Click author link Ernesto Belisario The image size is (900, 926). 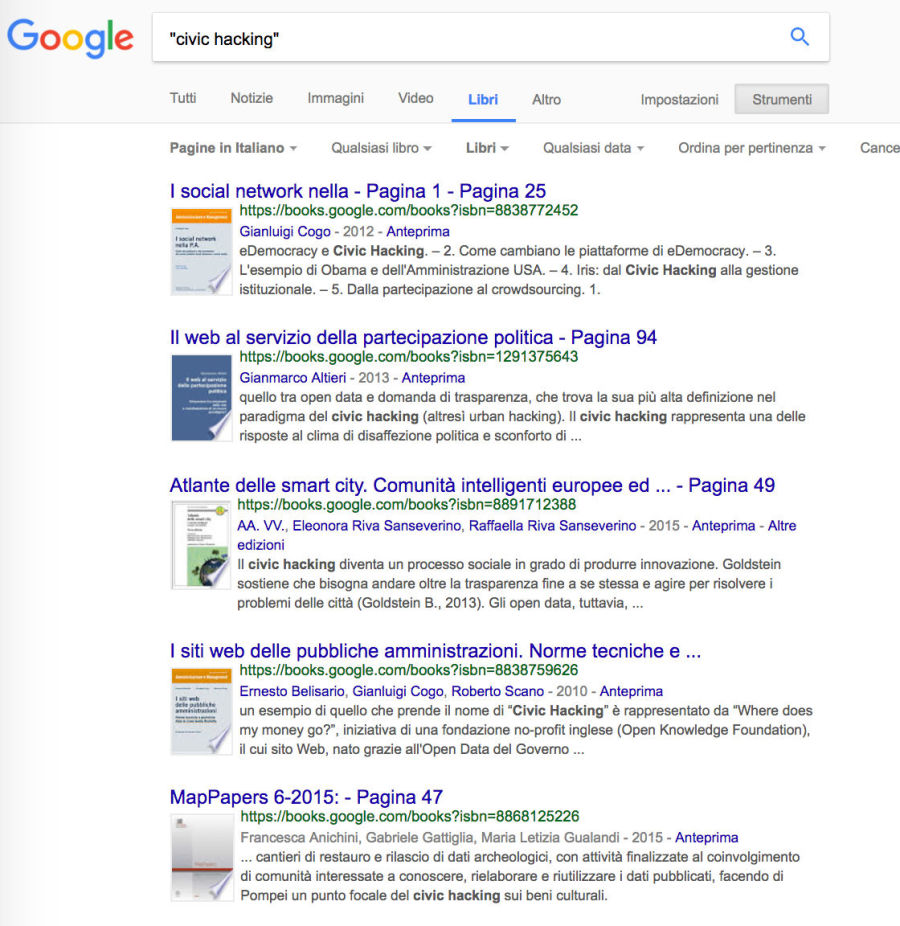tap(291, 692)
